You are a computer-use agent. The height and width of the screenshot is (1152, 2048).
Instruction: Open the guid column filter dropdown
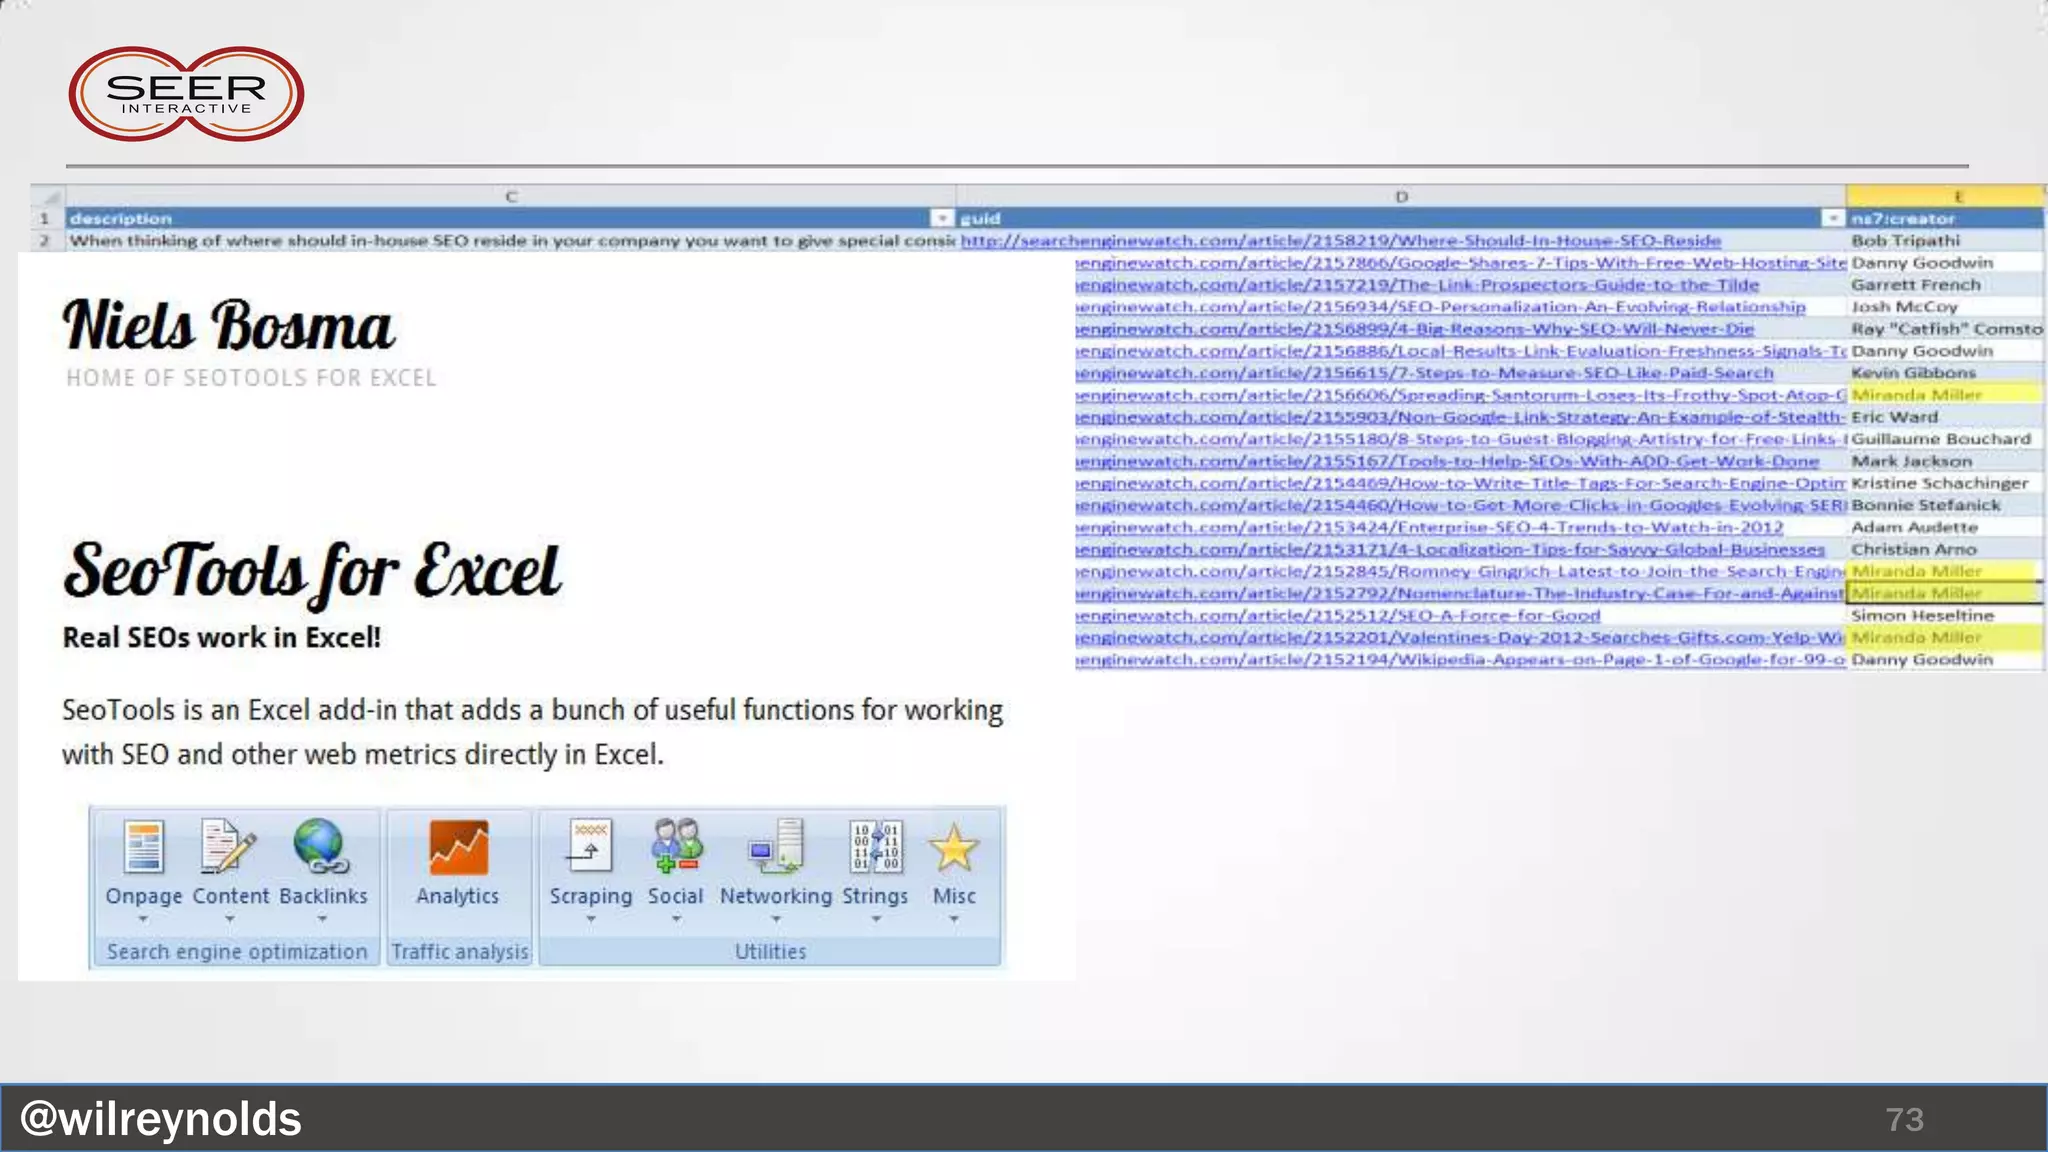1832,218
